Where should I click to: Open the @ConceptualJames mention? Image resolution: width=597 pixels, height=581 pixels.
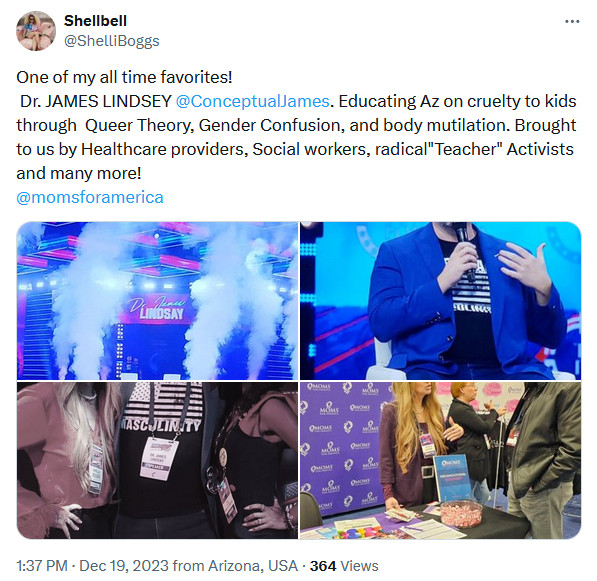[x=252, y=101]
